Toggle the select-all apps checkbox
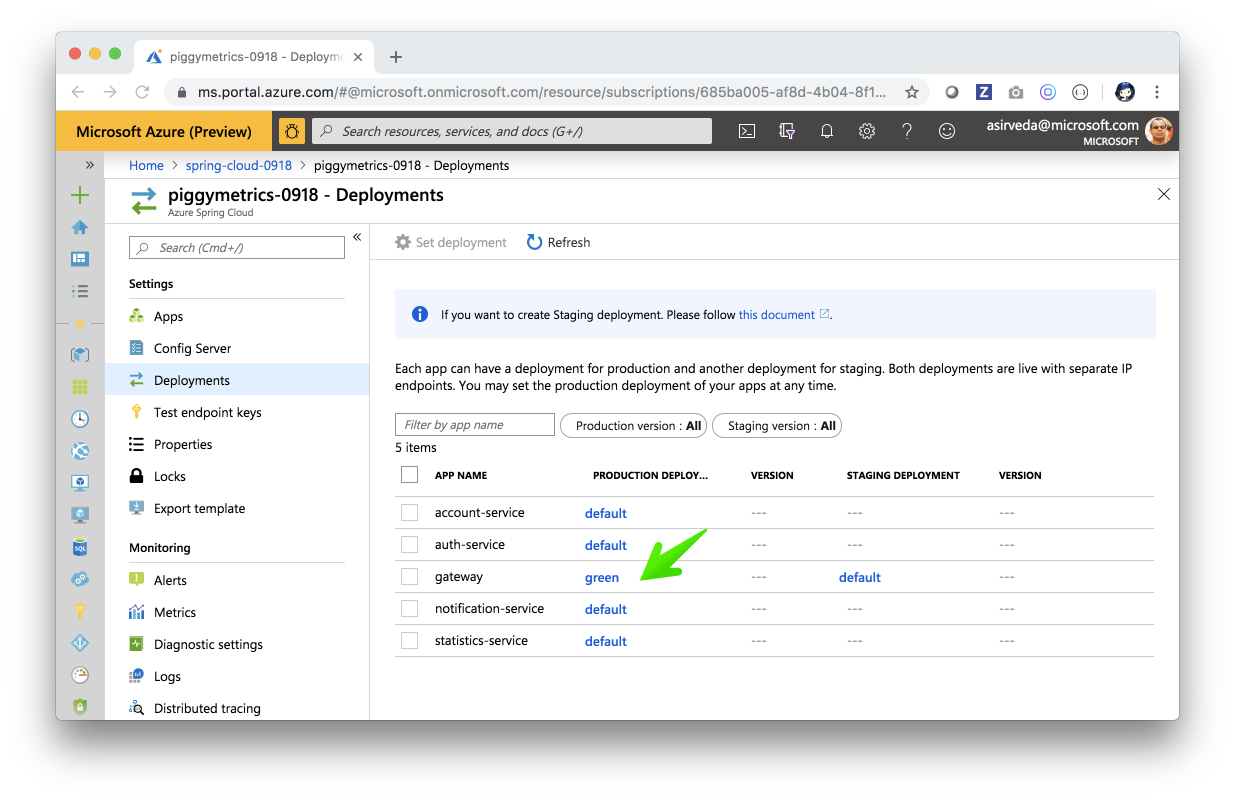Image resolution: width=1235 pixels, height=800 pixels. 409,475
